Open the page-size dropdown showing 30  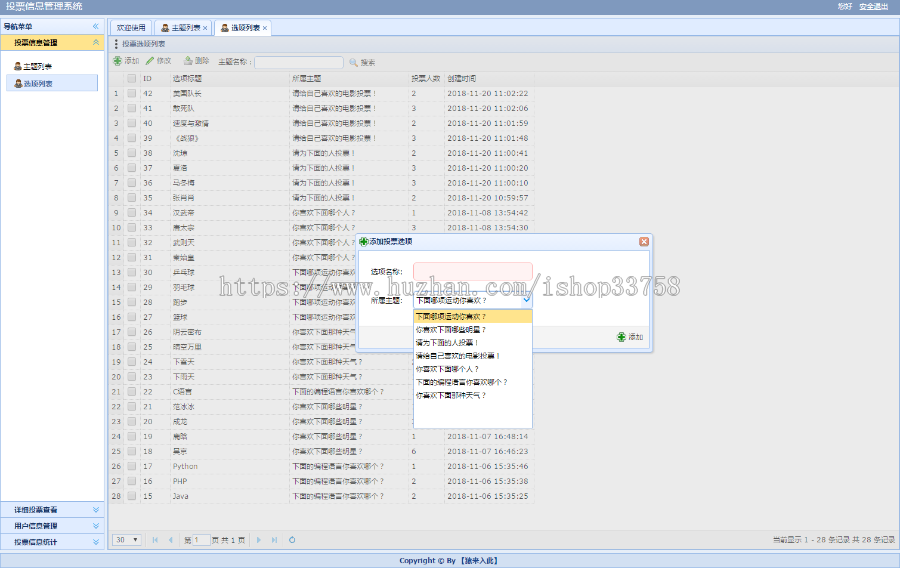click(127, 540)
